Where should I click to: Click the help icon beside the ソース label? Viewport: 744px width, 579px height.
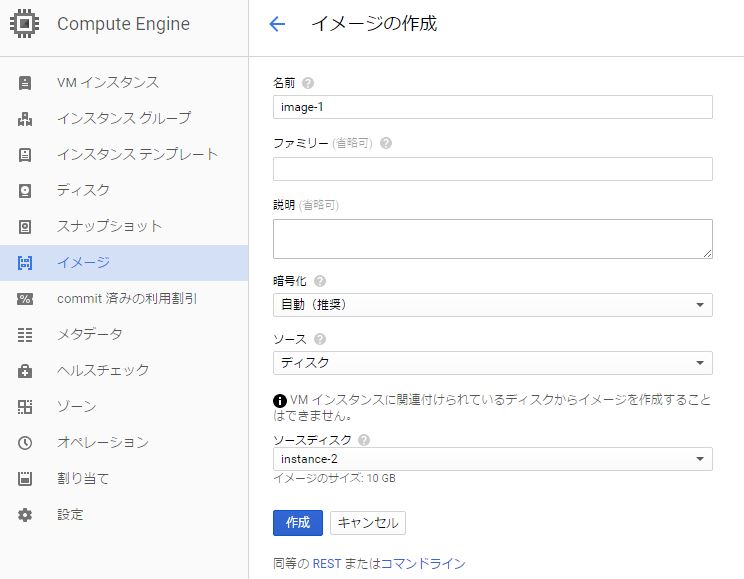pos(320,339)
